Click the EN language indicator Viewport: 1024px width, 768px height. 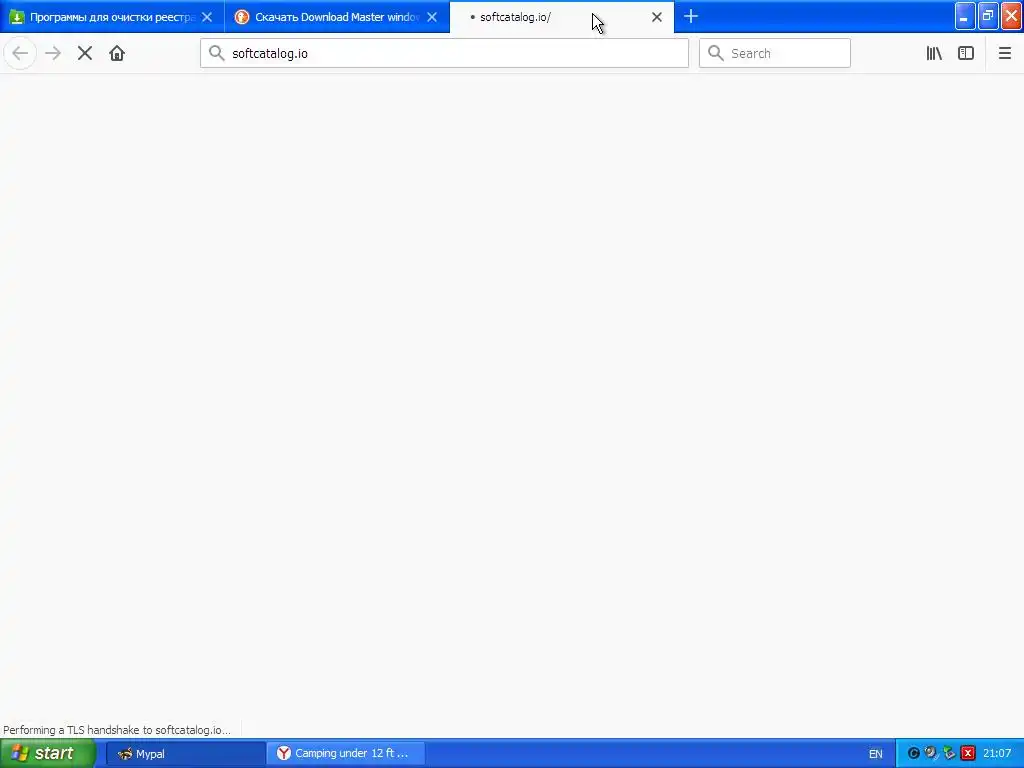pos(876,754)
